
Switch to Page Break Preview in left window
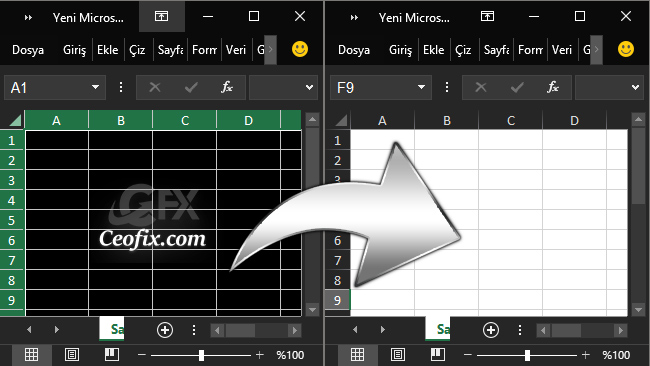[112, 355]
